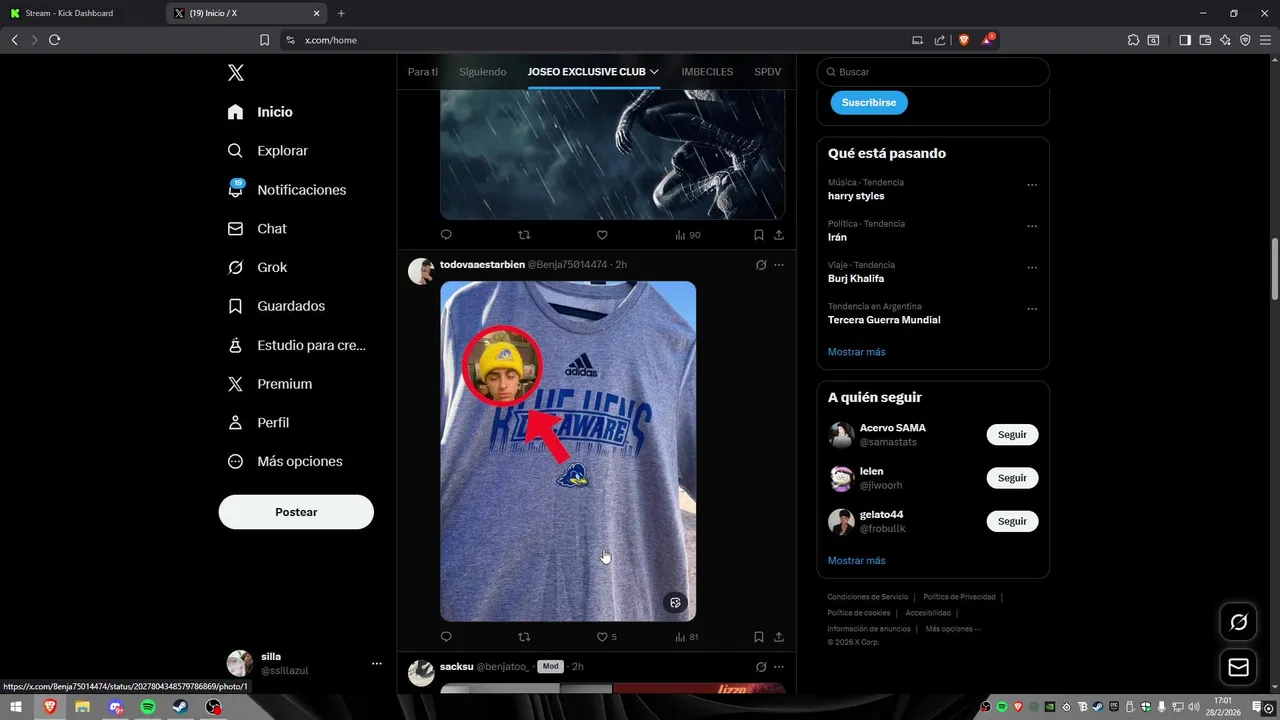The image size is (1280, 720).
Task: Open the Delaware shirt photo
Action: click(568, 451)
